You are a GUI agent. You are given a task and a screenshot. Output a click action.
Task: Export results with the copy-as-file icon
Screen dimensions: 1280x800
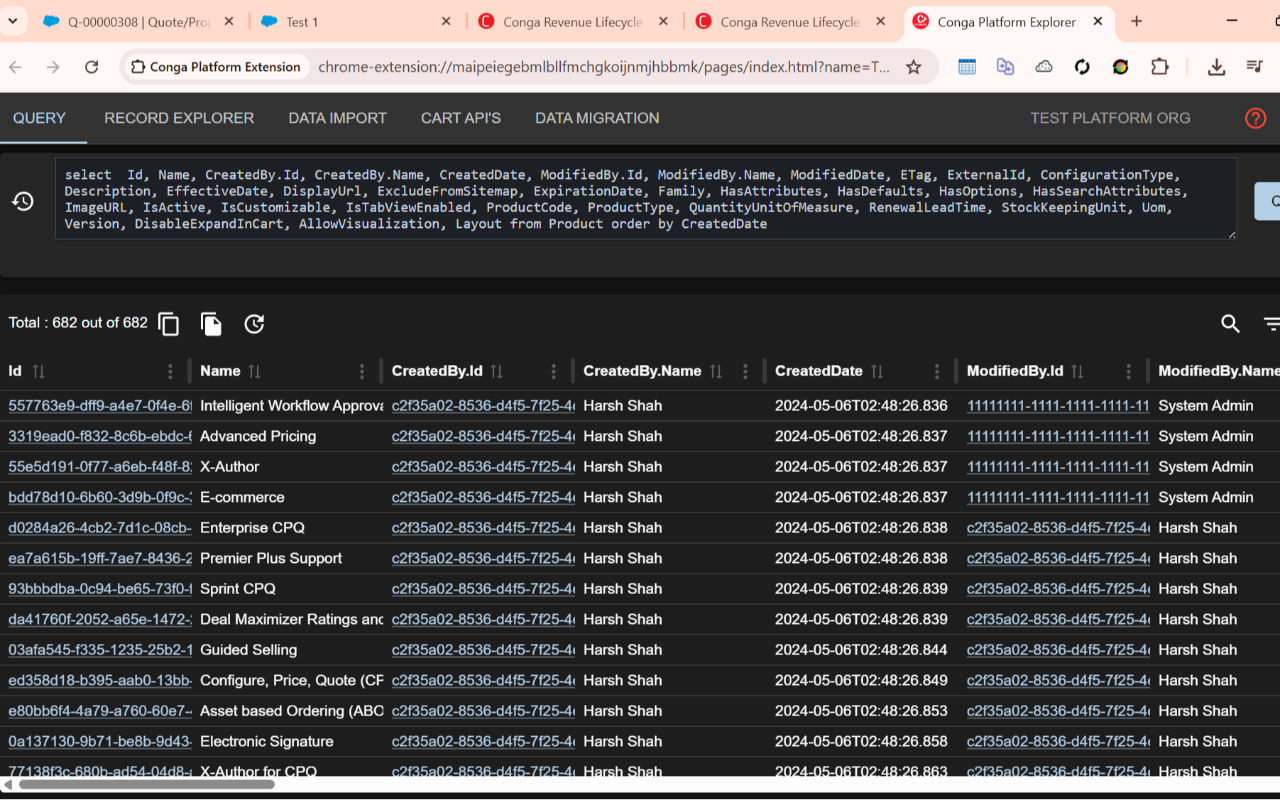pos(211,324)
